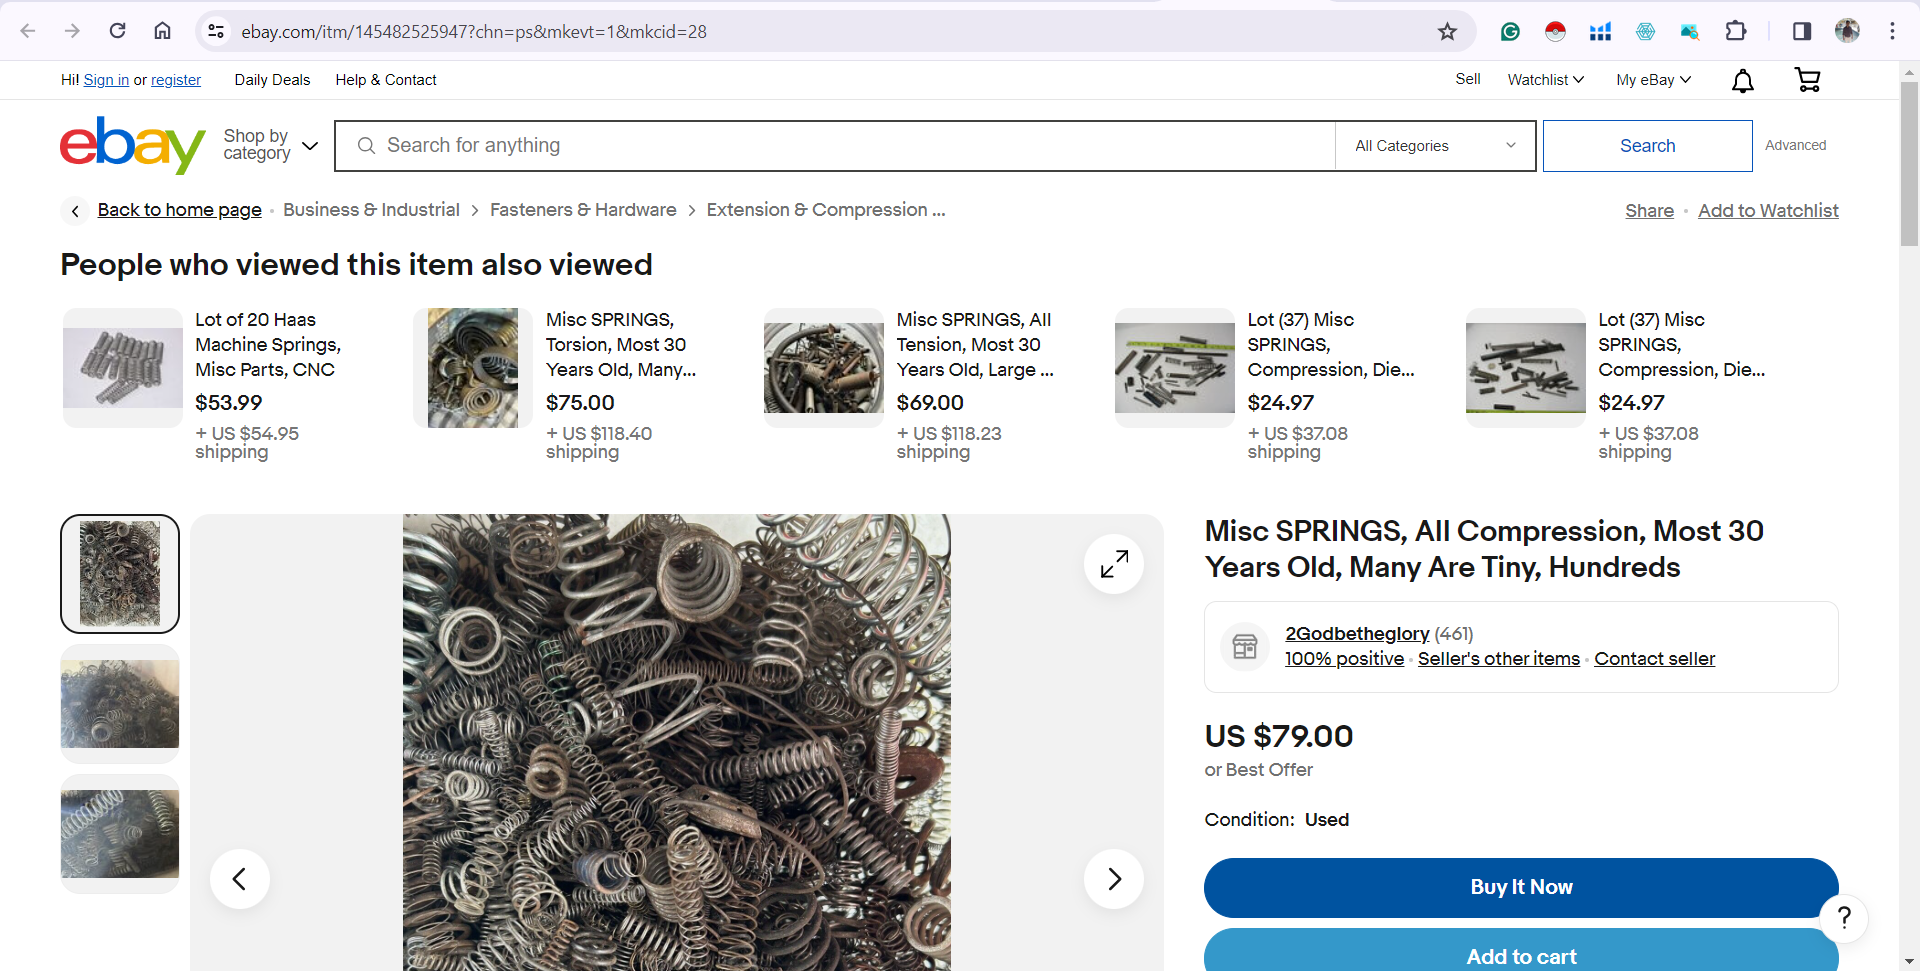Image resolution: width=1920 pixels, height=971 pixels.
Task: View site information icon in address bar
Action: click(216, 32)
